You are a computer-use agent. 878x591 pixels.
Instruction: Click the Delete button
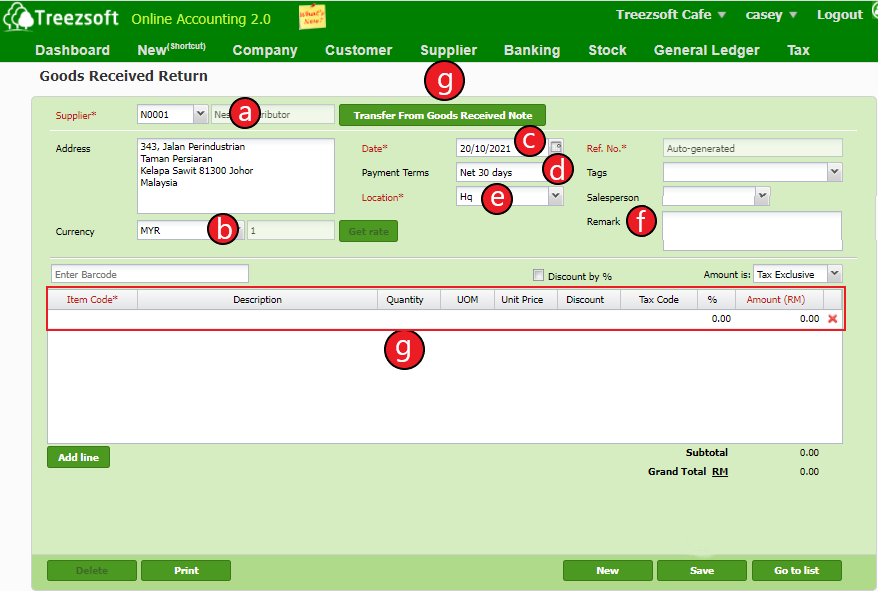coord(92,570)
